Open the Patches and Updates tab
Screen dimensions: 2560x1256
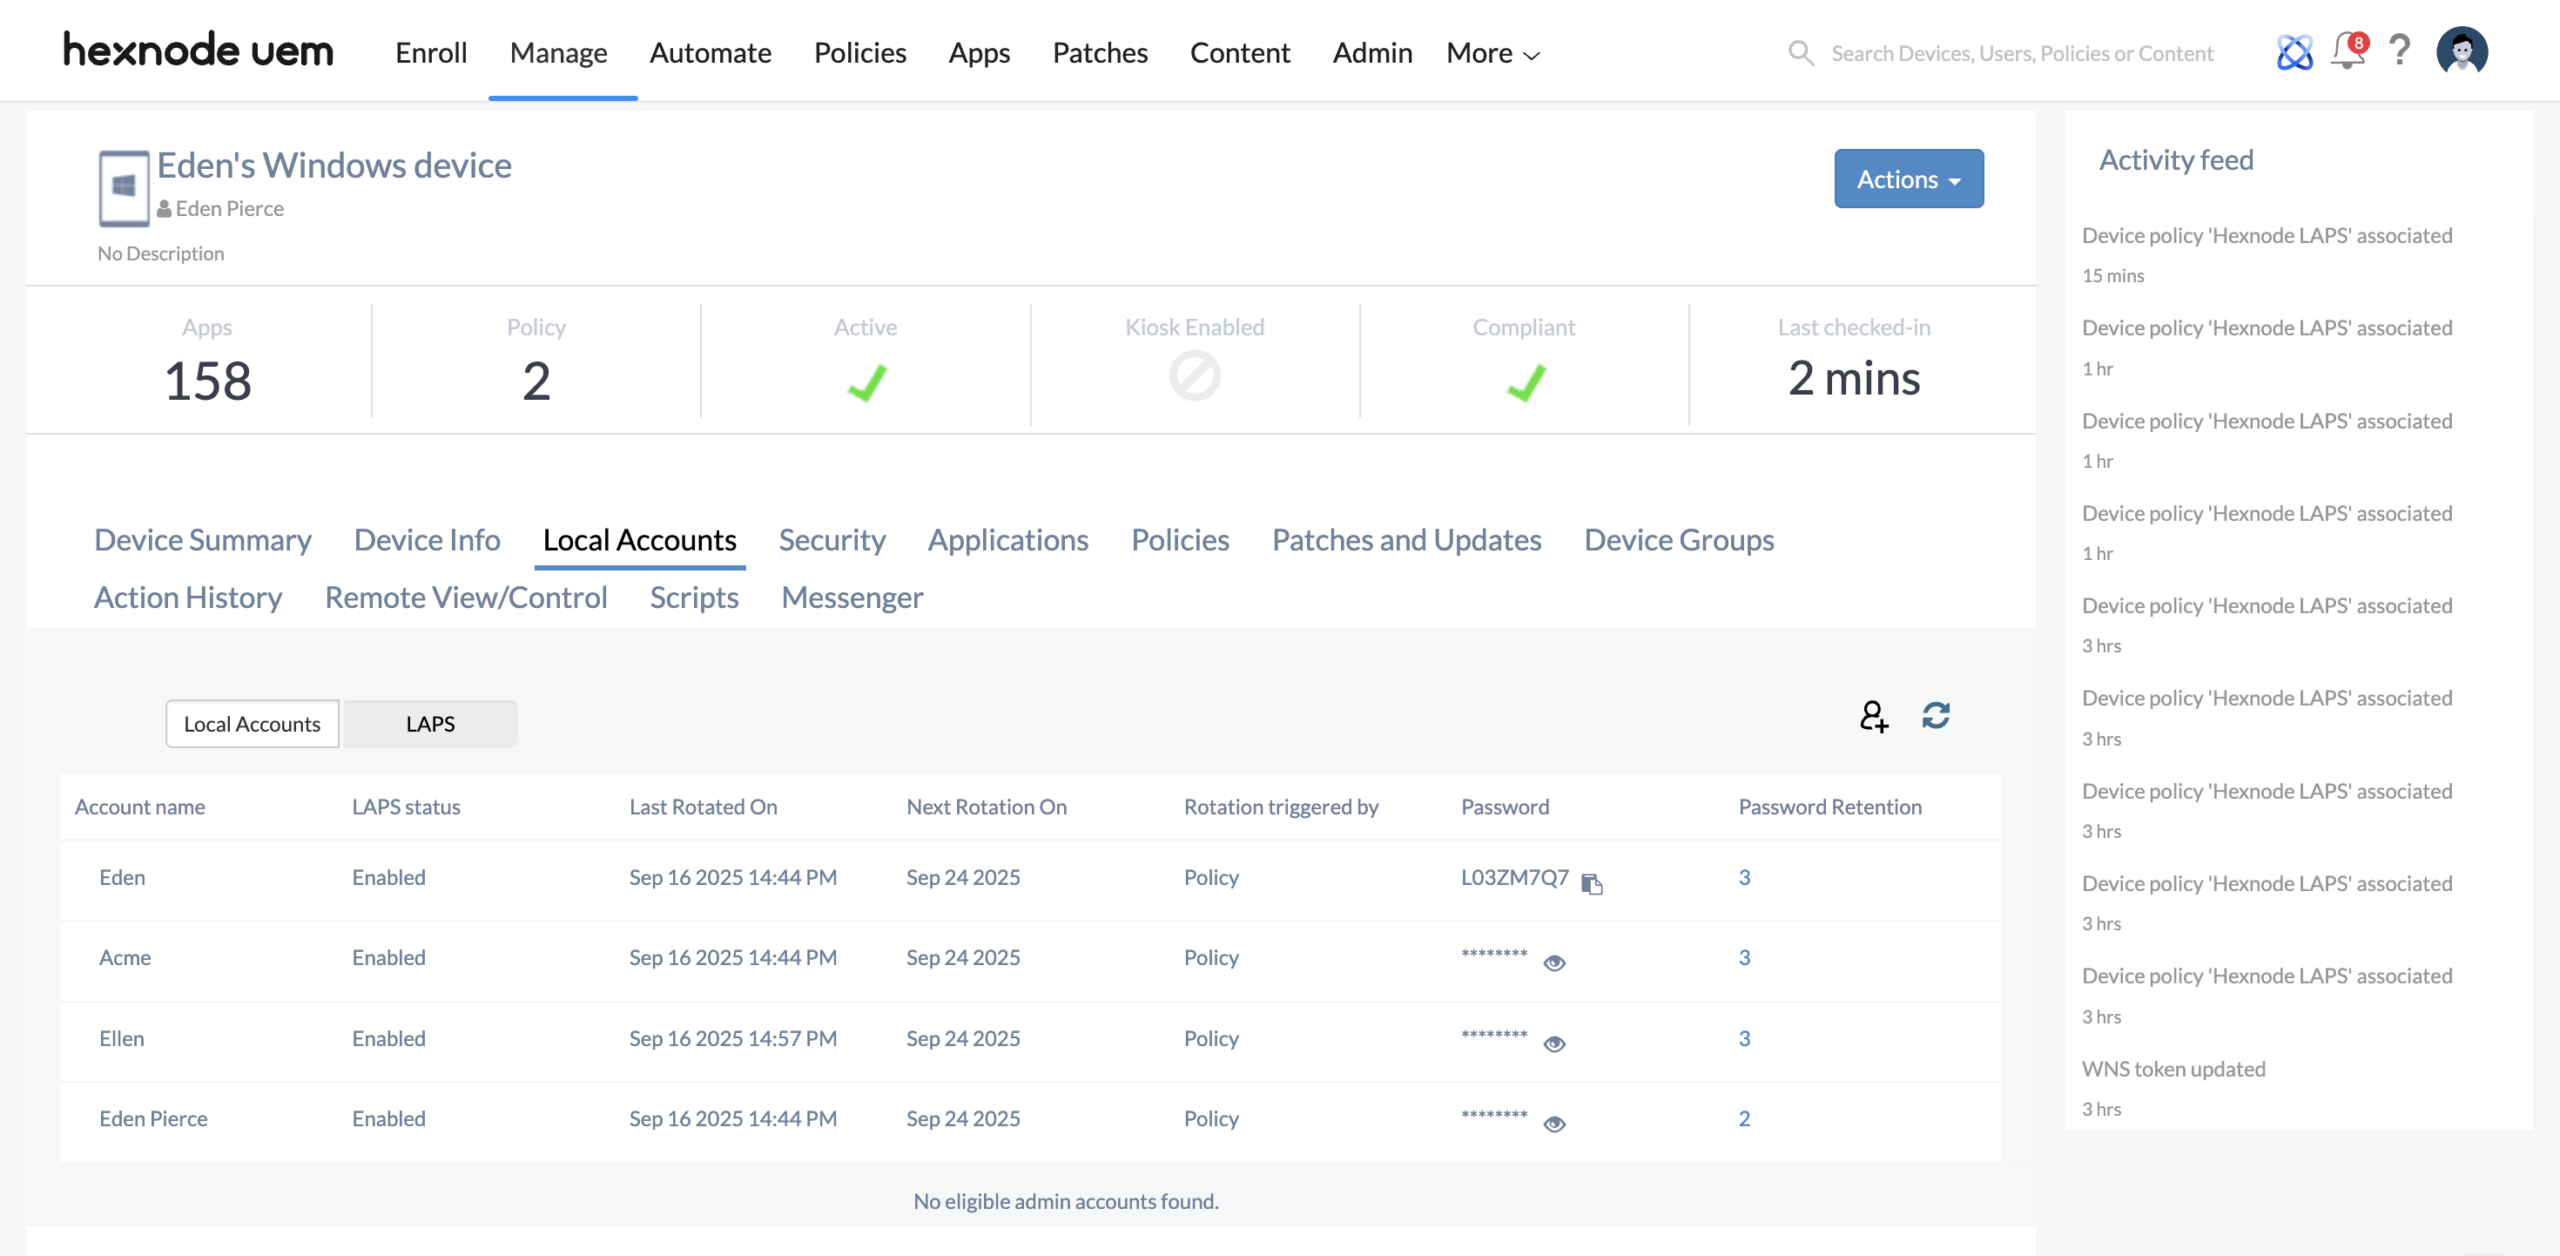coord(1406,540)
